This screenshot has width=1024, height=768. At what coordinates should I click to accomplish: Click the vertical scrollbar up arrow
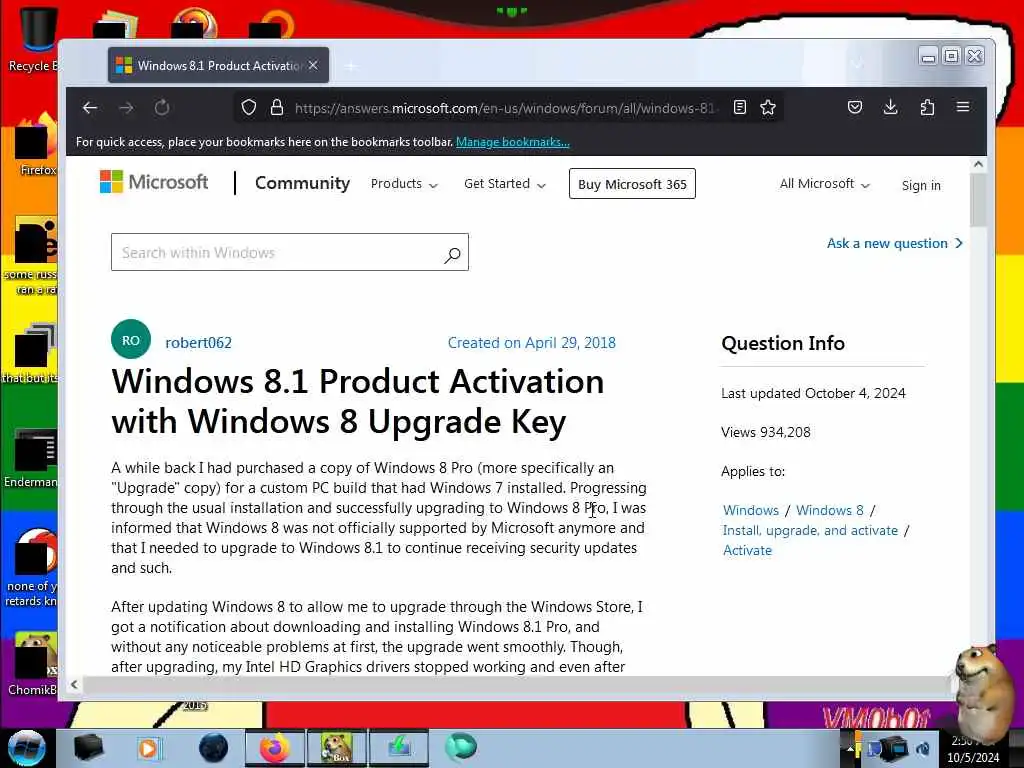coord(978,165)
